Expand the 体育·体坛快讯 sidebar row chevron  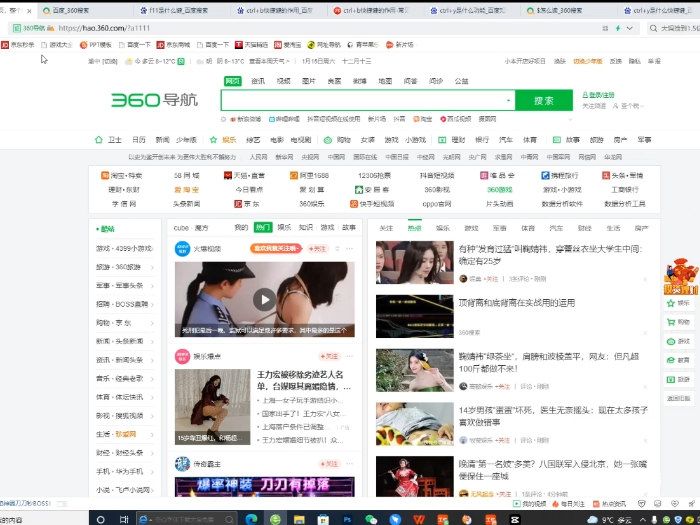pos(152,397)
